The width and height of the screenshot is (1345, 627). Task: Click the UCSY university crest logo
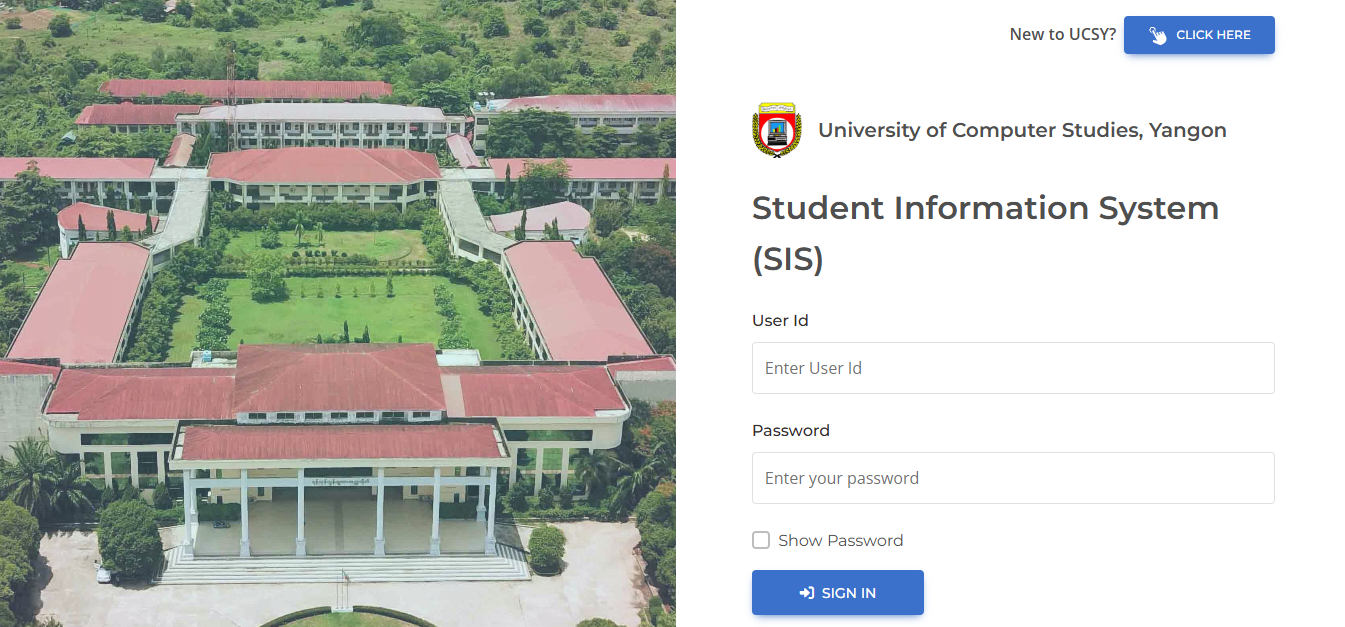click(x=777, y=129)
